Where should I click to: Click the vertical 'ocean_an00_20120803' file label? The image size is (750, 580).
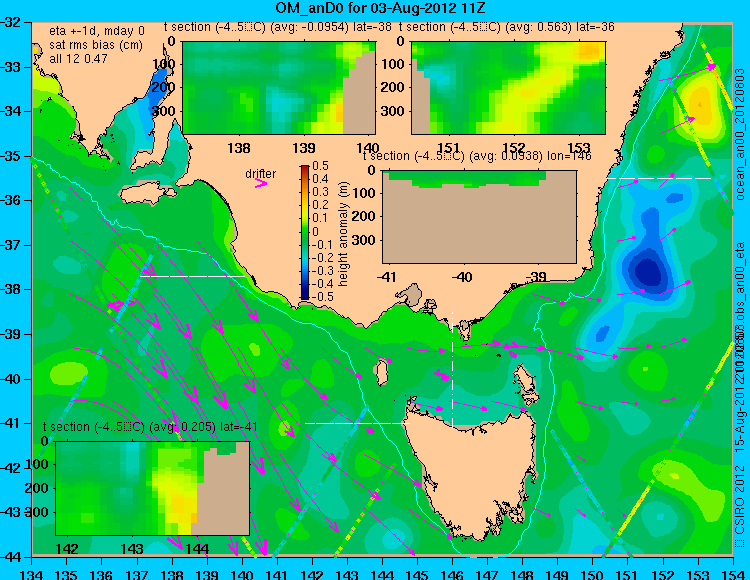click(741, 134)
